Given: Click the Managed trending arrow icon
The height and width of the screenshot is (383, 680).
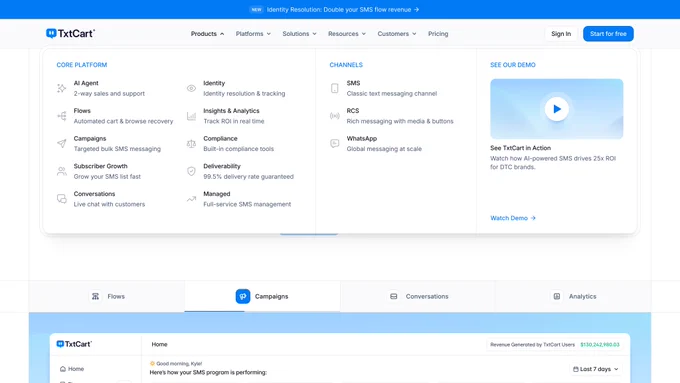Looking at the screenshot, I should pos(191,199).
